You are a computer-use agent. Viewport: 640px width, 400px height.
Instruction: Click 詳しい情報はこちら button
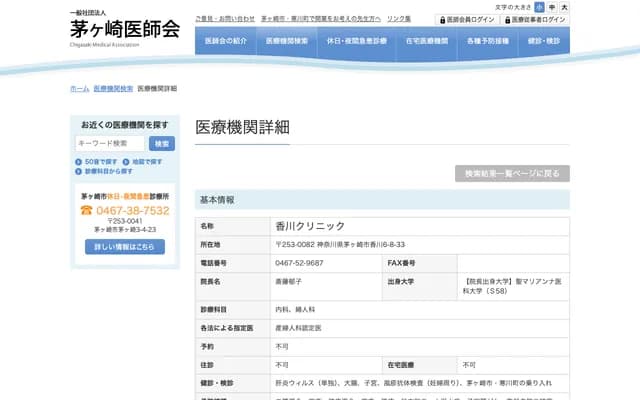click(x=124, y=246)
